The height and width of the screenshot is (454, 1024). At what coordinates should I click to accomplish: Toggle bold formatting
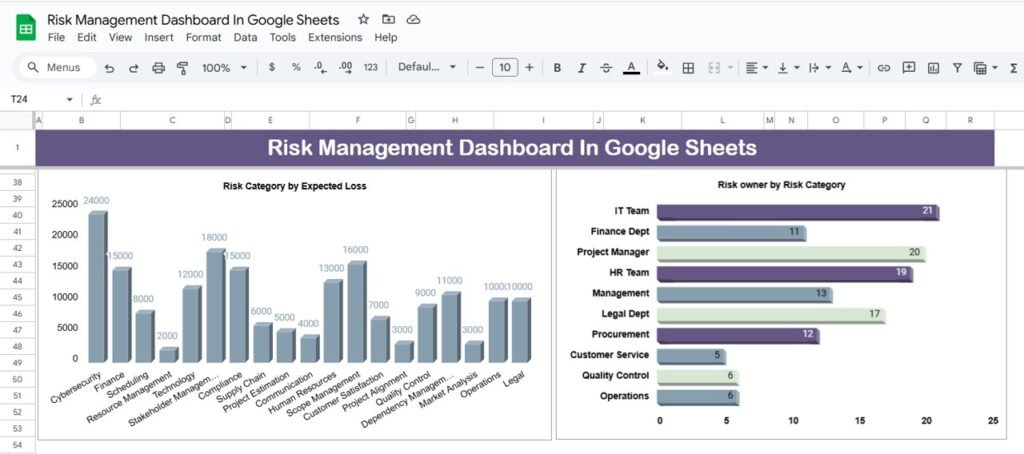point(557,67)
